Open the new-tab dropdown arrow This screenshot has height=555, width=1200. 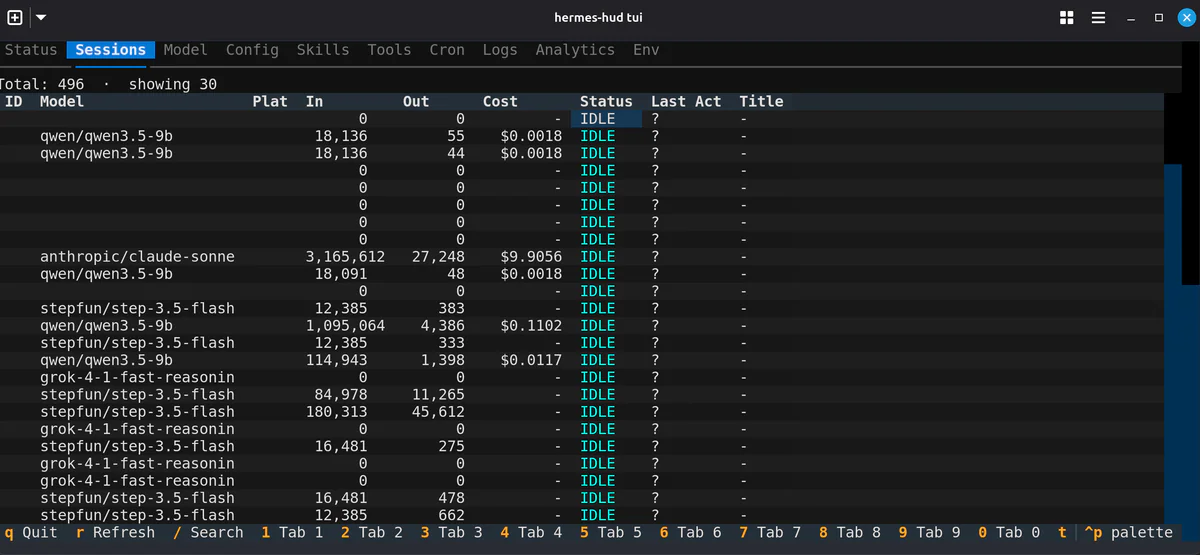pos(40,18)
